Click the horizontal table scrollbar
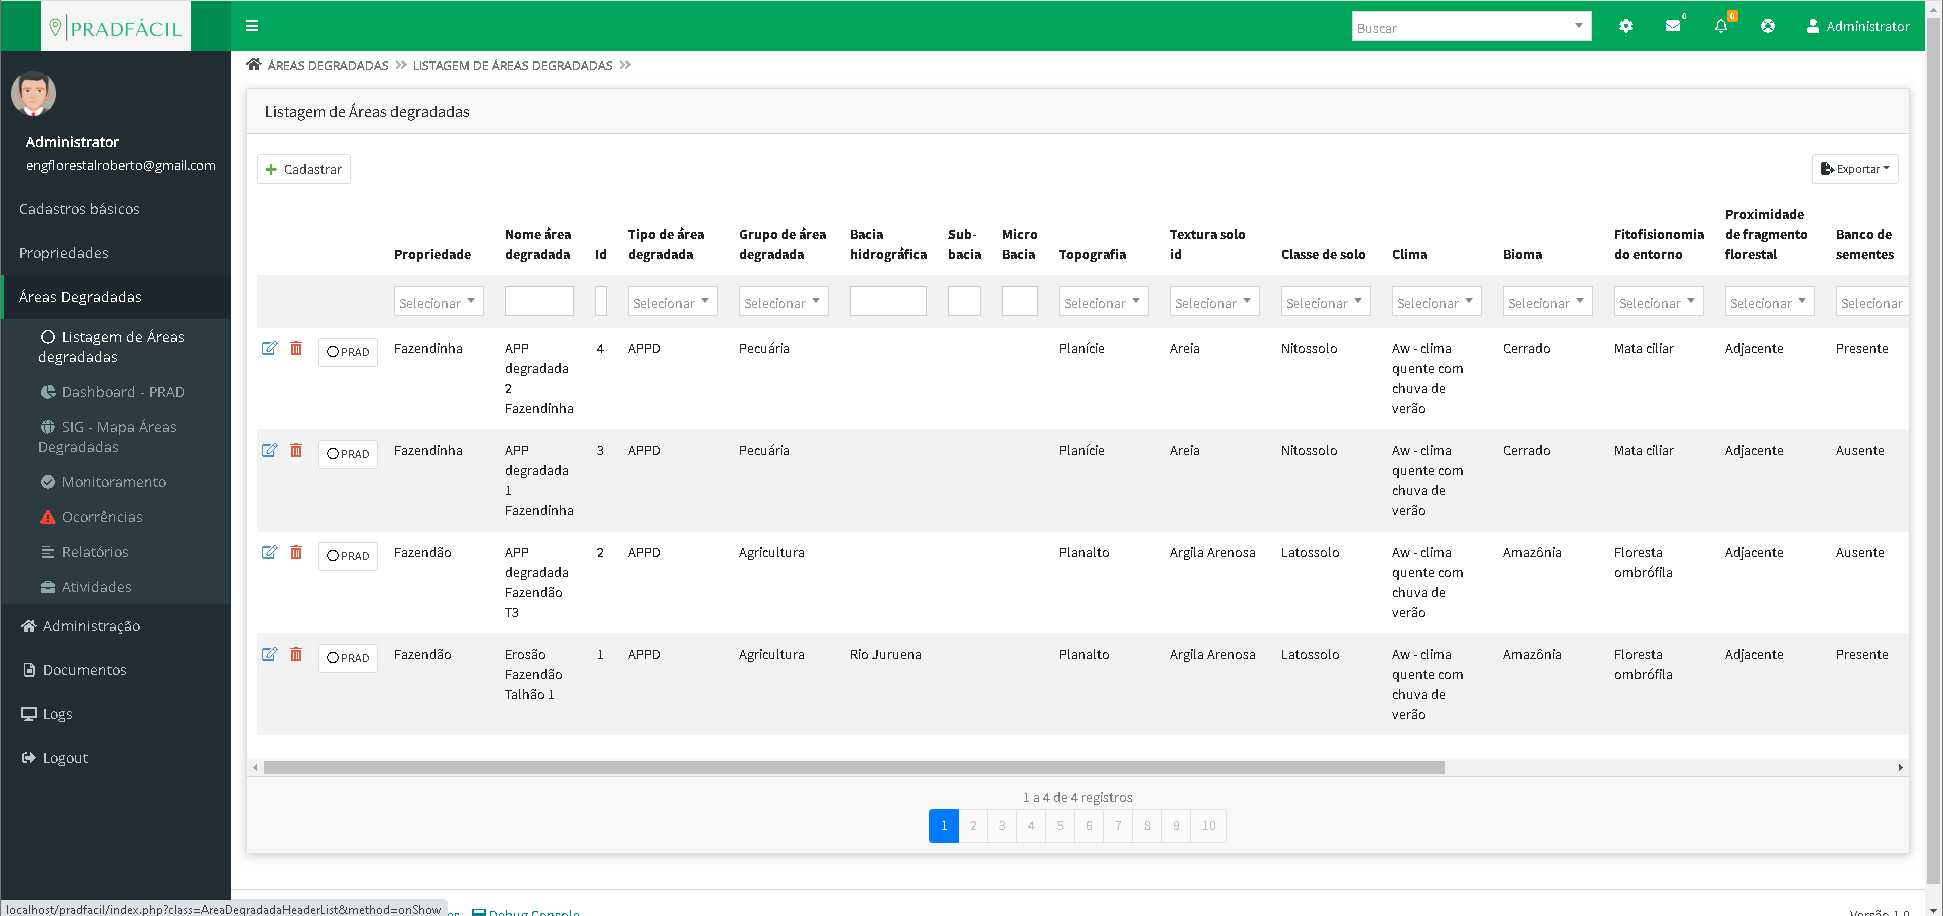 click(x=854, y=768)
